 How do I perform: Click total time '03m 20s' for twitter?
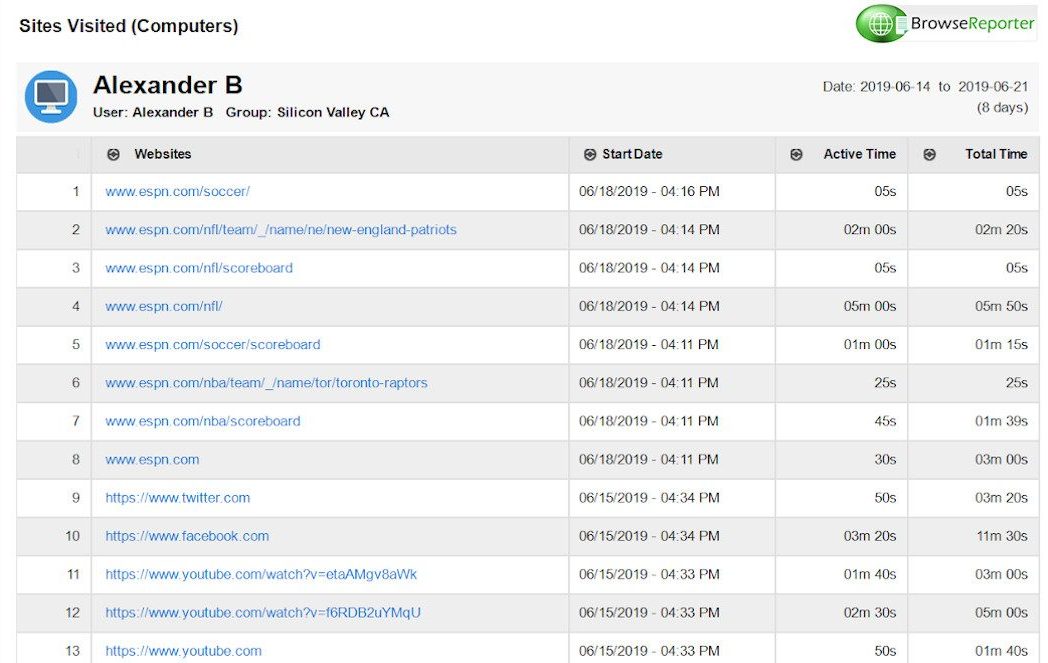point(1001,497)
